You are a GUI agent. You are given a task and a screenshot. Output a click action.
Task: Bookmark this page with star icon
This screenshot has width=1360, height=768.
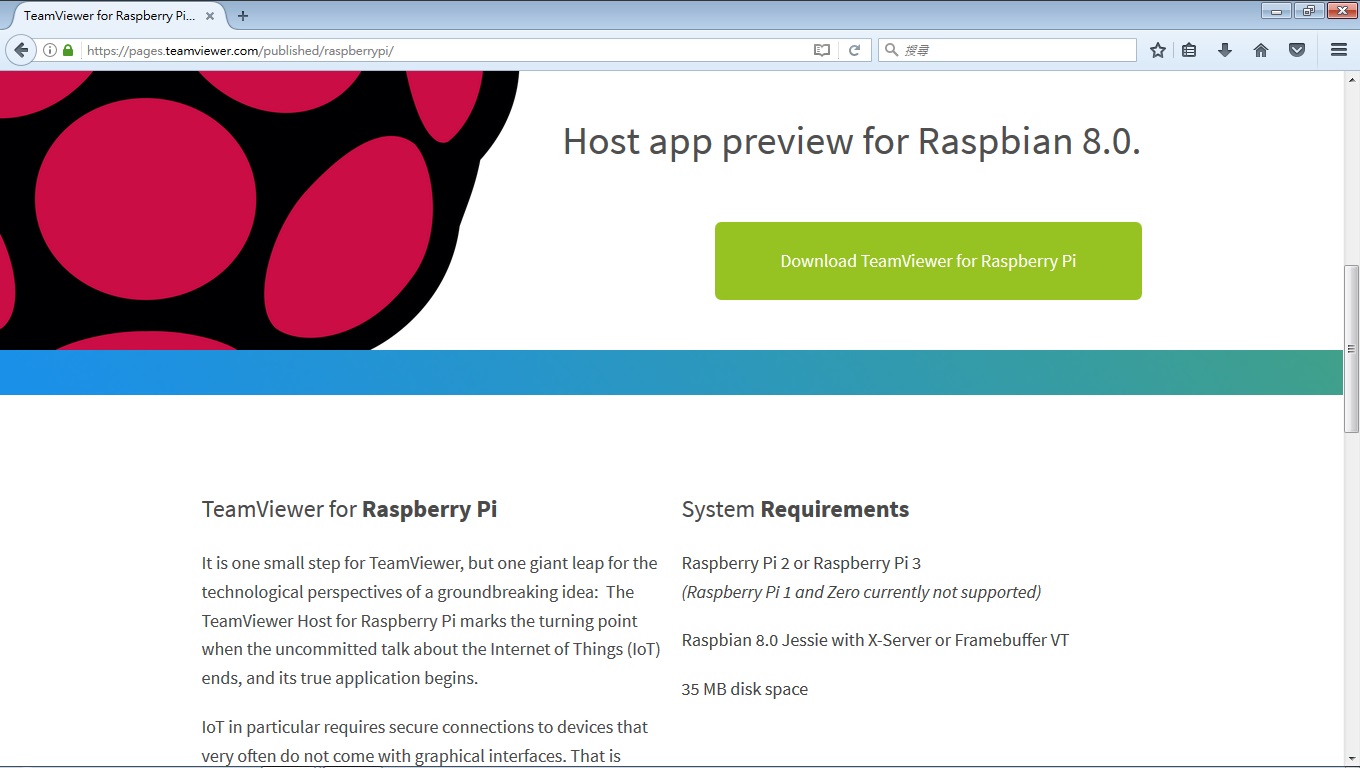[1158, 50]
